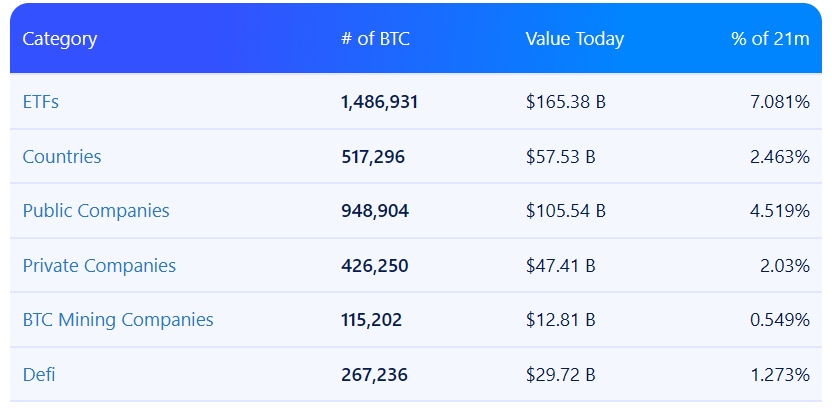Click the Category column header

60,39
